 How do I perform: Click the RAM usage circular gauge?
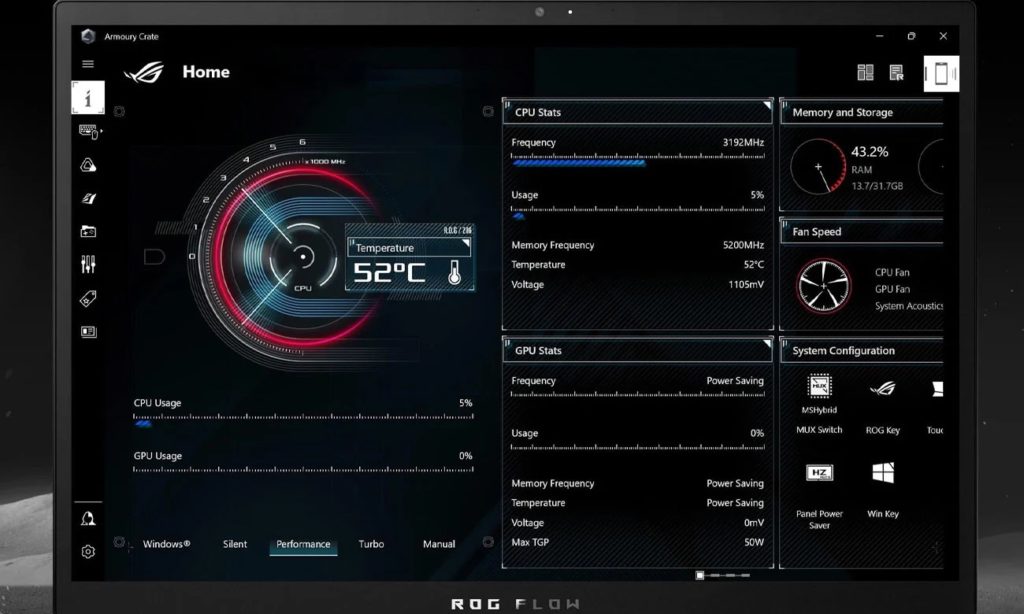(818, 167)
